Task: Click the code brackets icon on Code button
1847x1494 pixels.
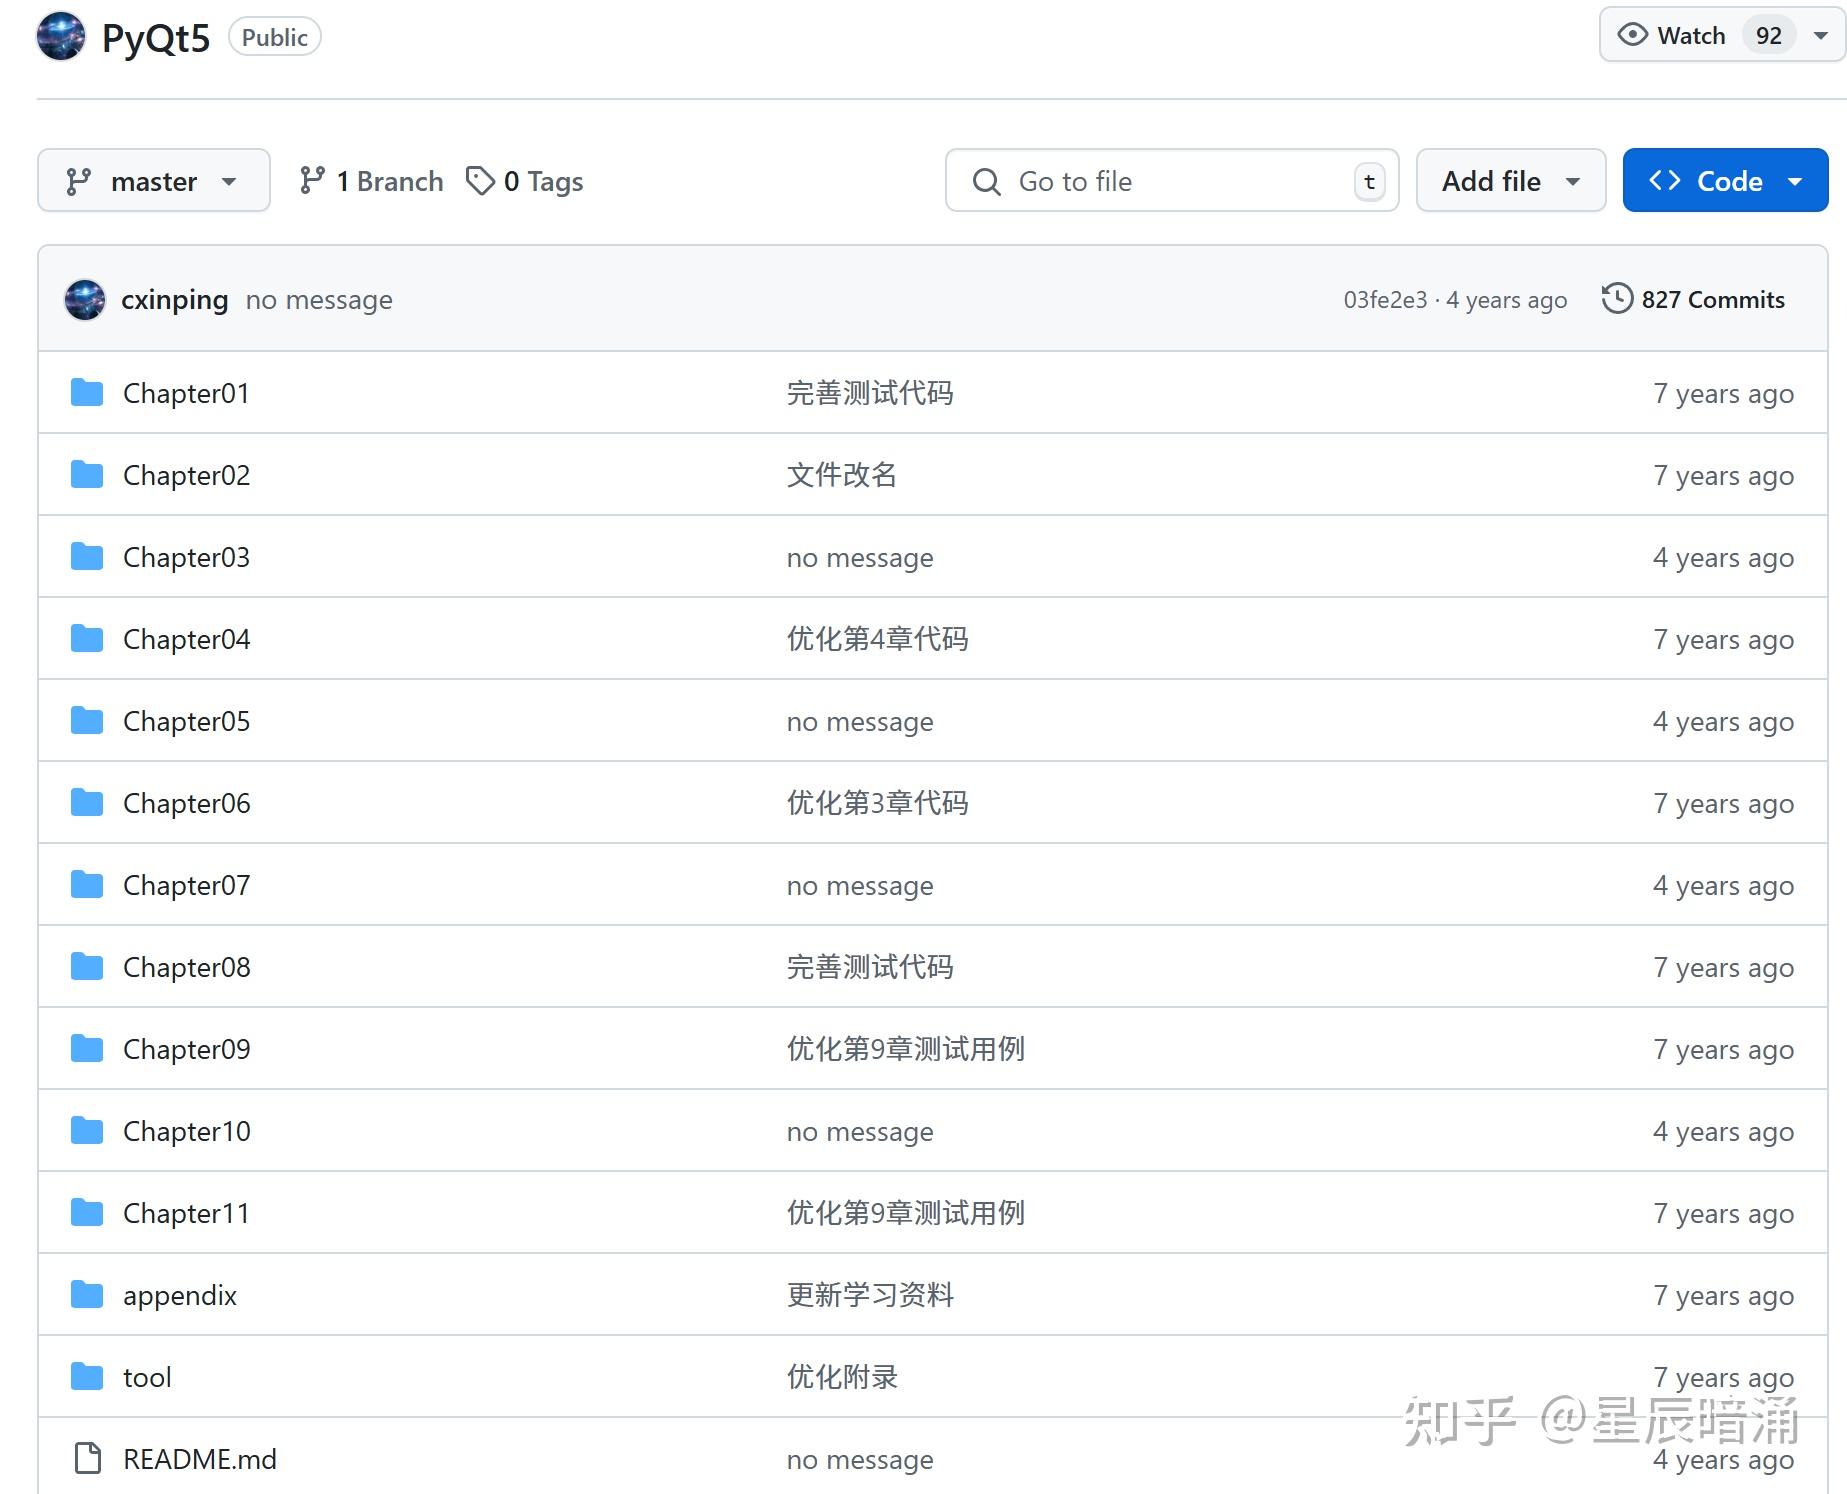Action: click(x=1665, y=180)
